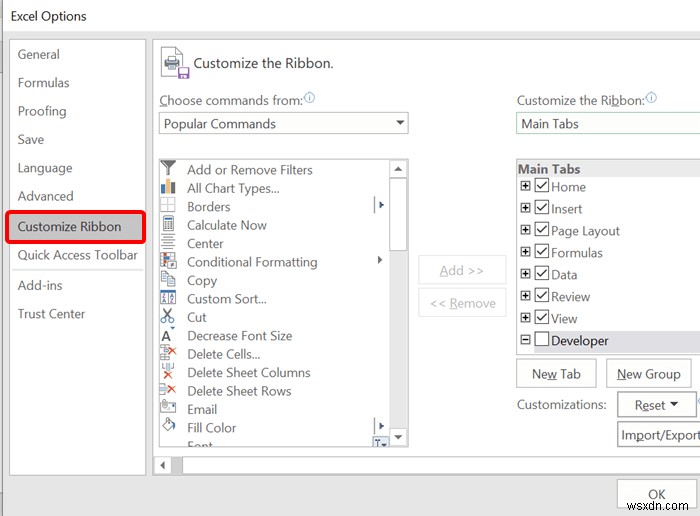The height and width of the screenshot is (516, 700).
Task: Expand the Review tab tree node
Action: point(525,295)
